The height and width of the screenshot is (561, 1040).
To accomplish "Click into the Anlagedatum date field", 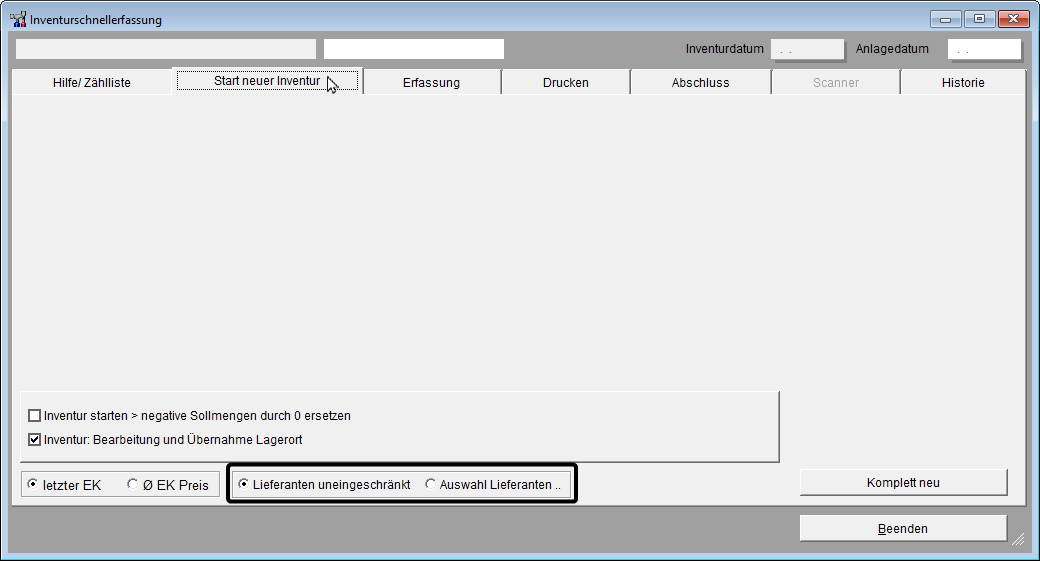I will 984,49.
